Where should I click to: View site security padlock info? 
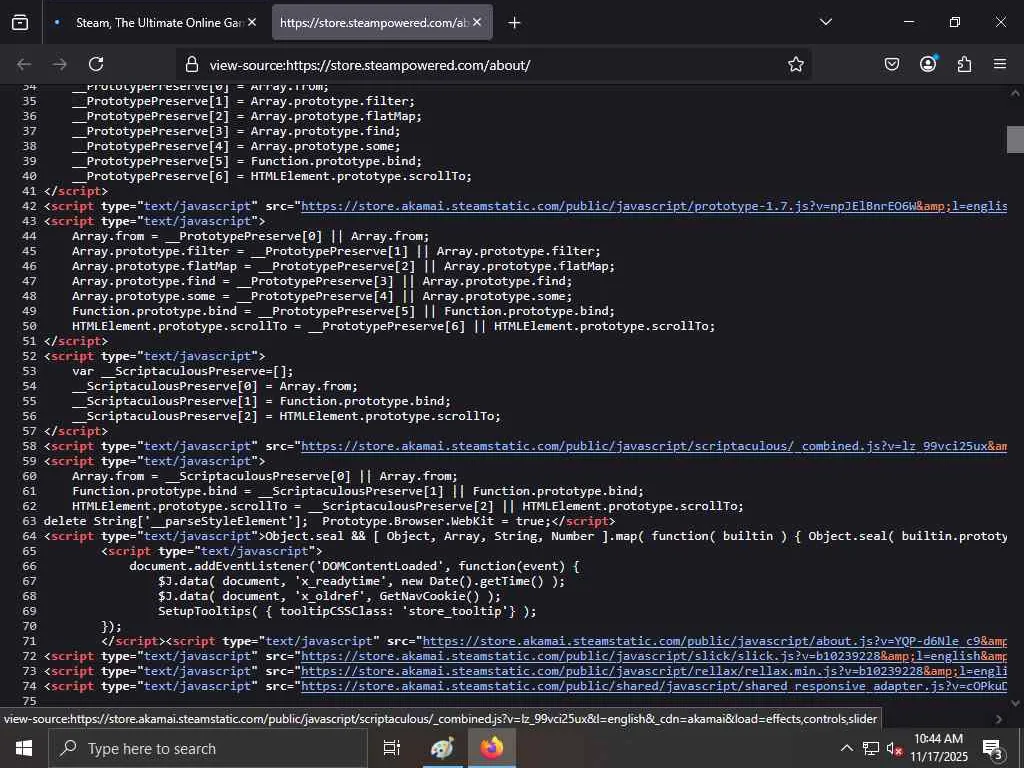point(191,64)
